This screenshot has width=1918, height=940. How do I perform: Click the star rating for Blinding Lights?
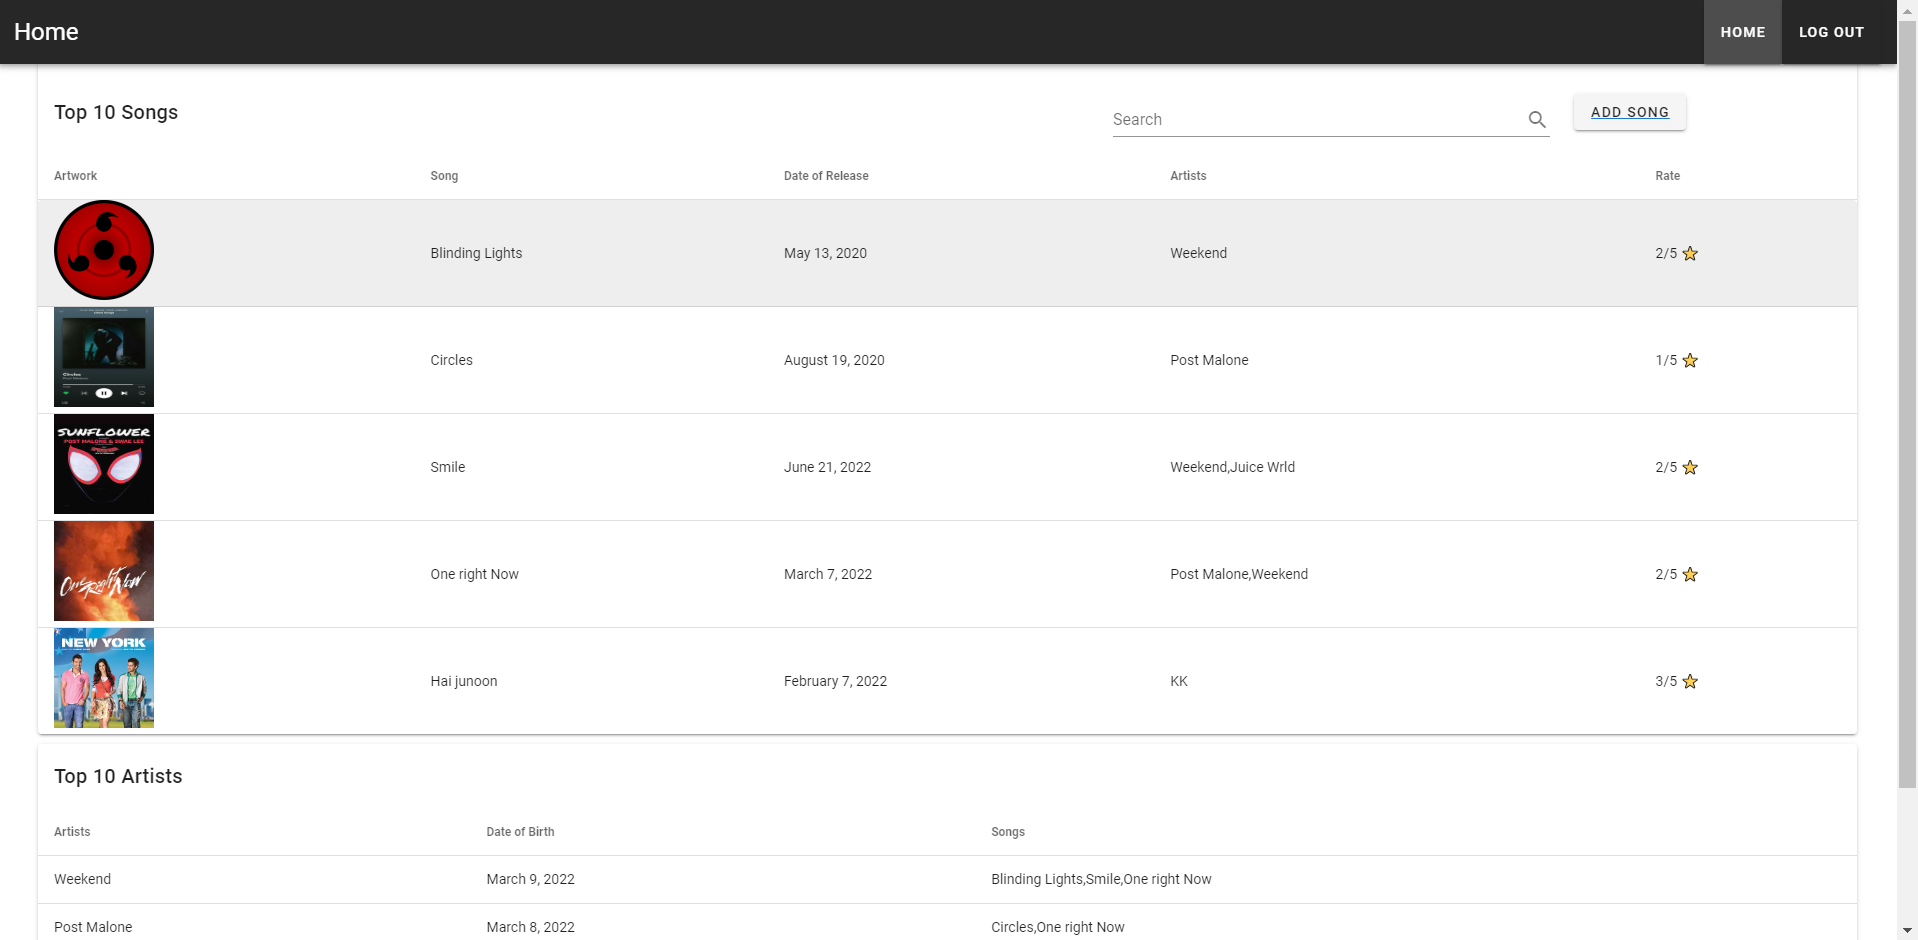tap(1690, 253)
